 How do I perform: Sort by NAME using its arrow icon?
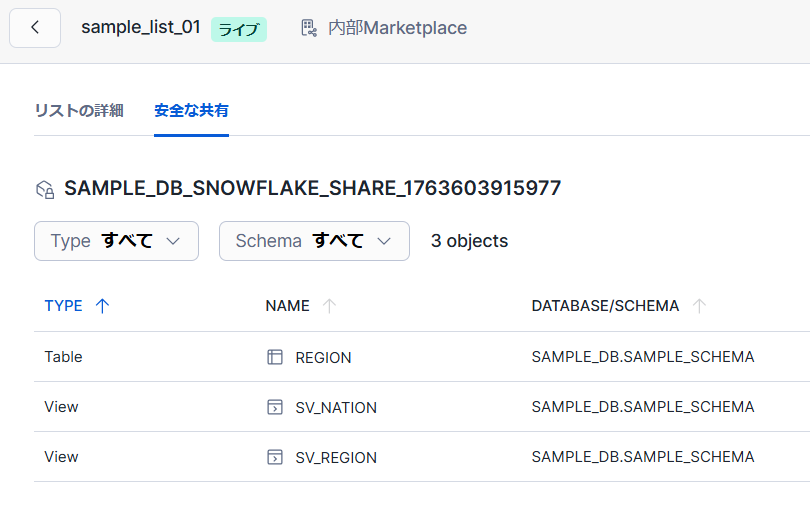pos(329,306)
